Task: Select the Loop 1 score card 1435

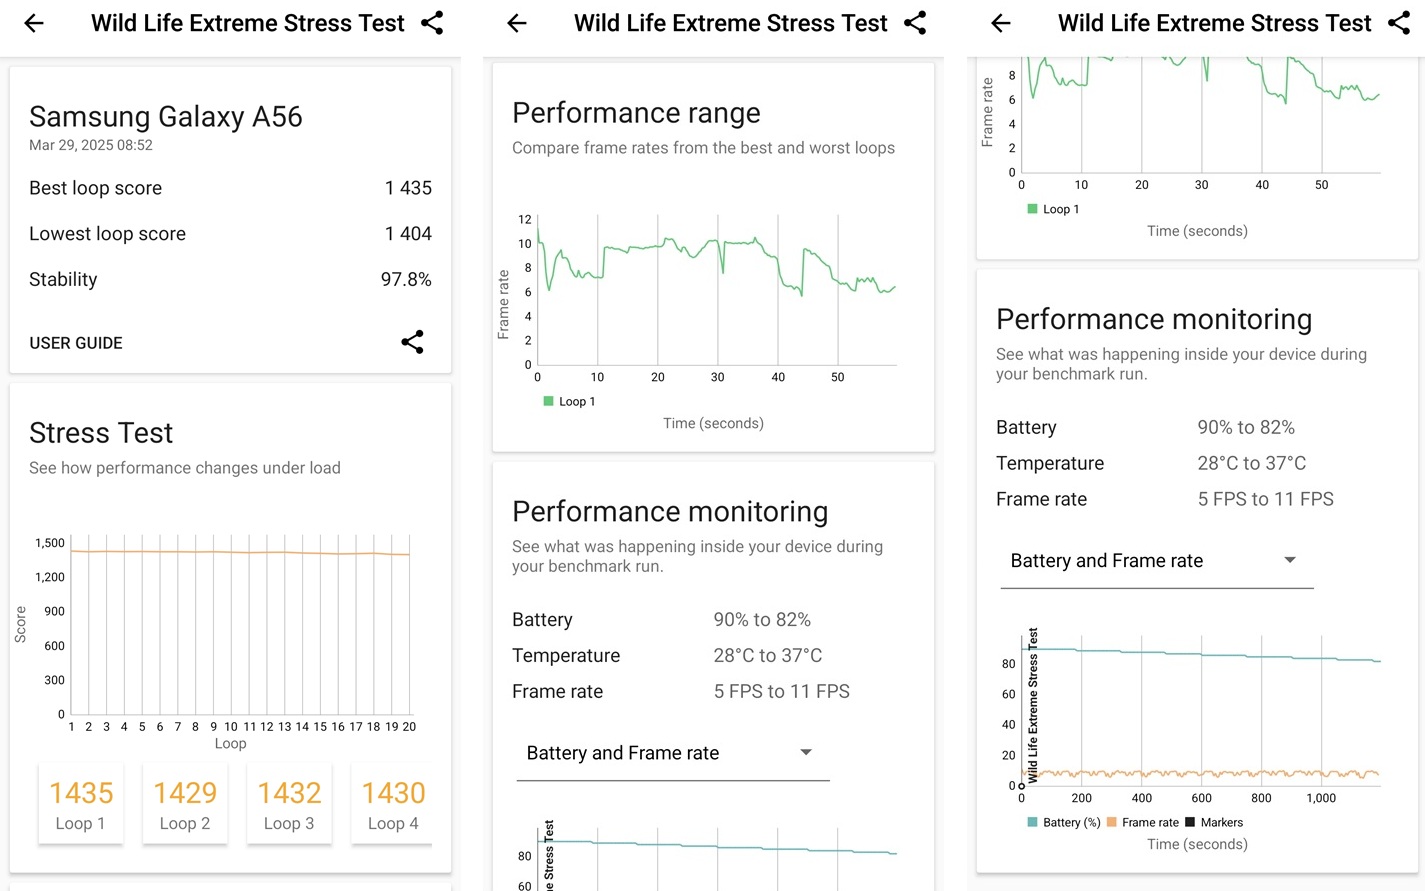Action: [x=81, y=804]
